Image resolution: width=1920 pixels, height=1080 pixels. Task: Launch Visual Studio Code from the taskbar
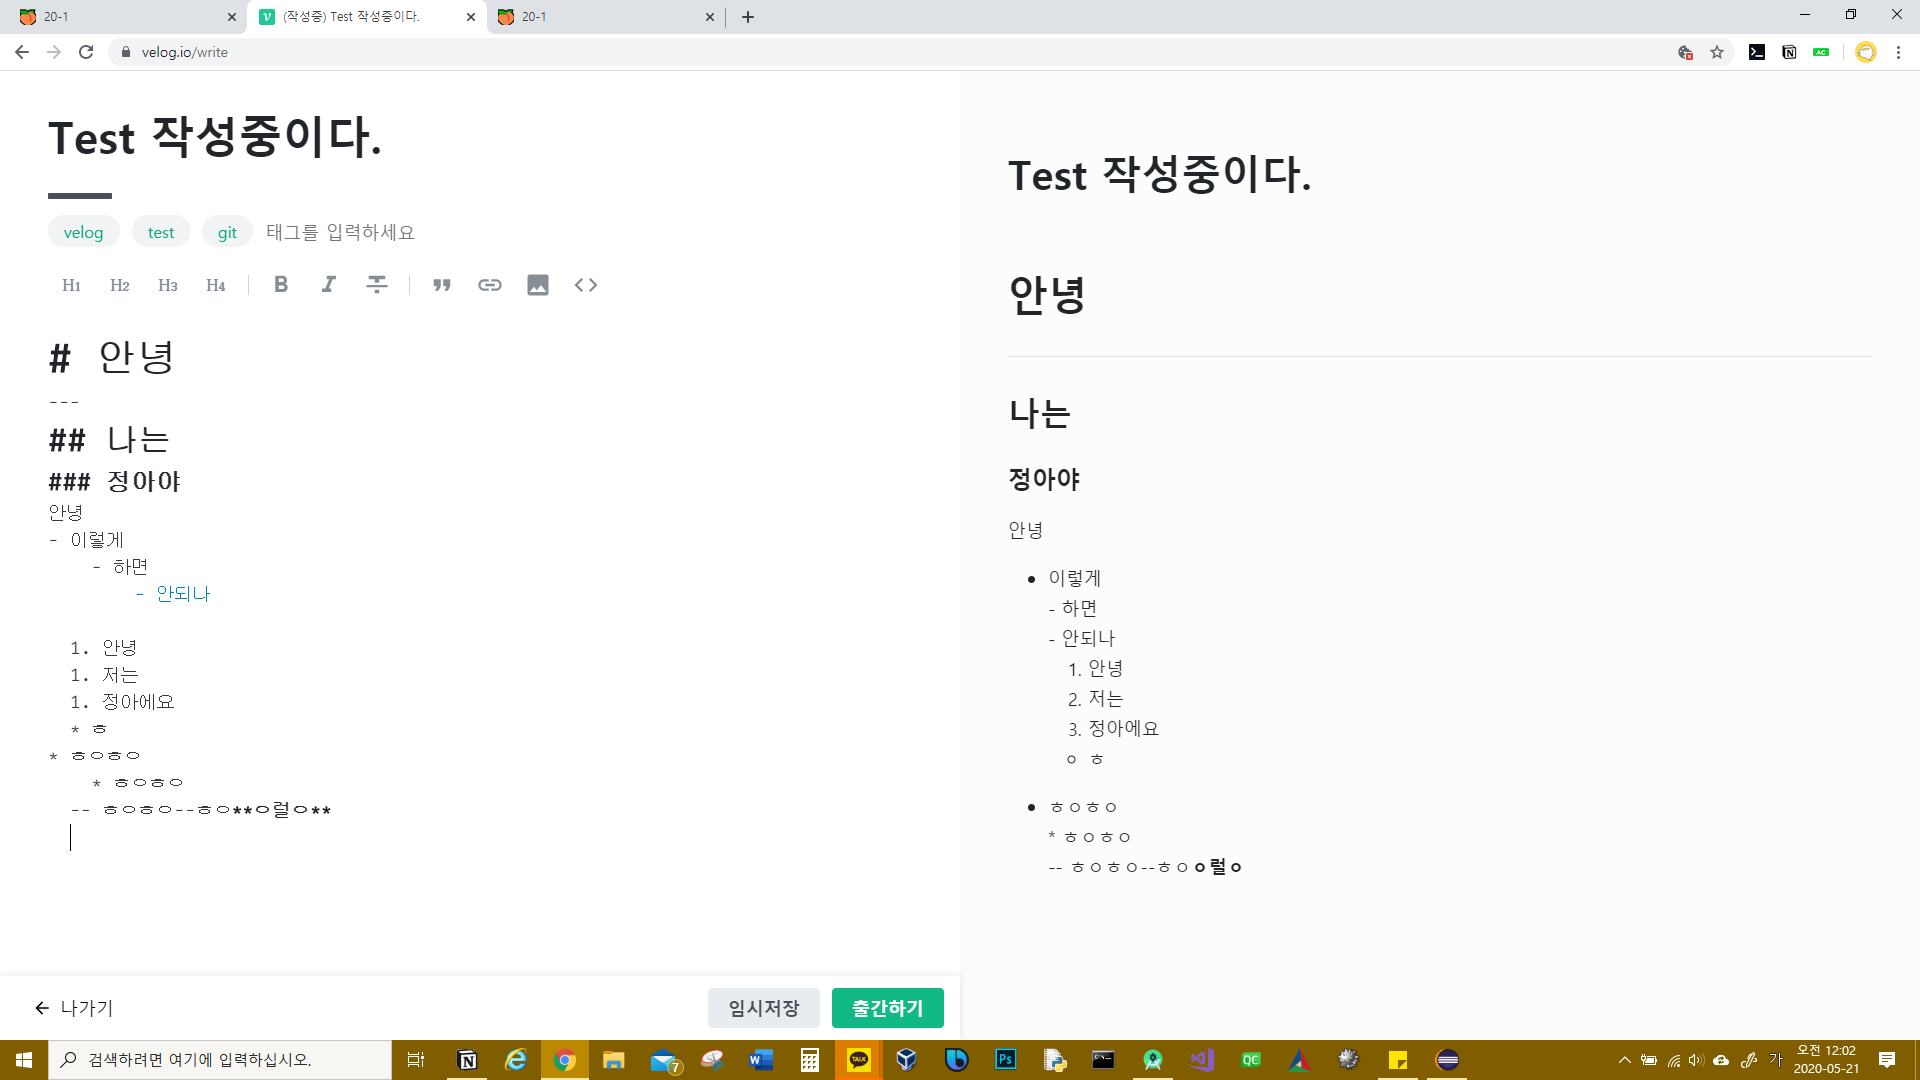point(1201,1060)
